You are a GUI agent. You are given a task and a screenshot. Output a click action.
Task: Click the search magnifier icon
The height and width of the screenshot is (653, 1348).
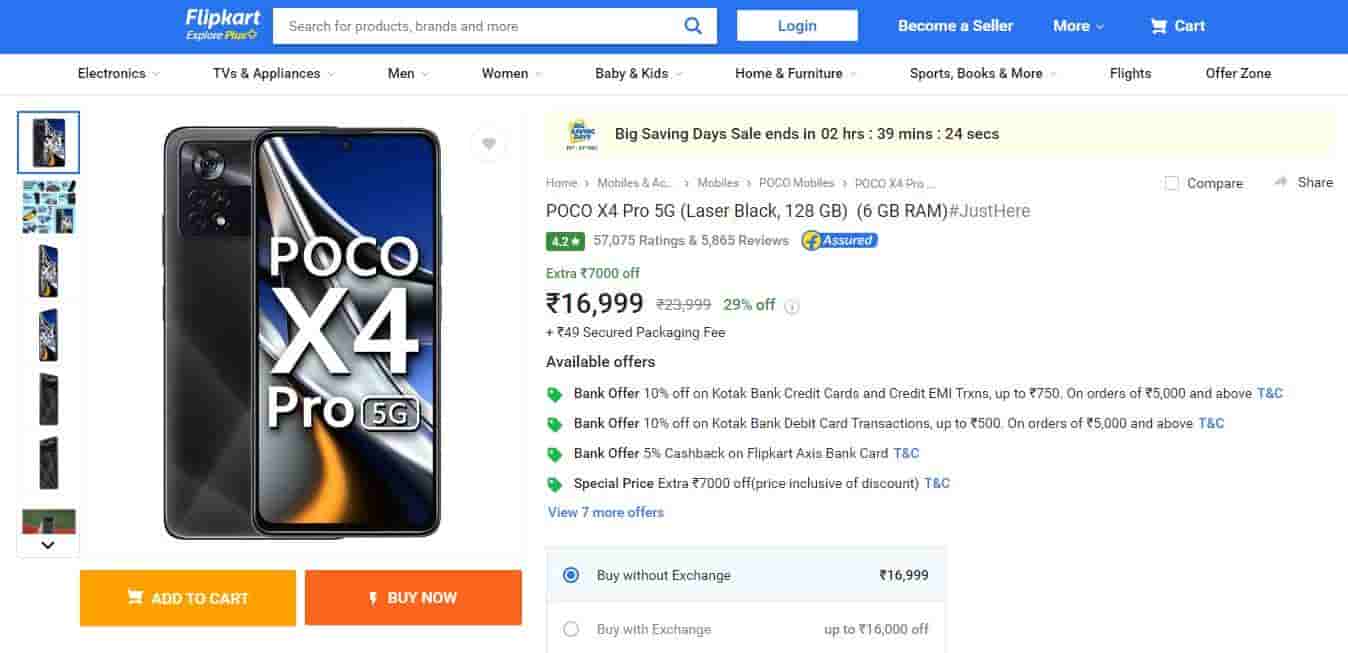[x=694, y=26]
